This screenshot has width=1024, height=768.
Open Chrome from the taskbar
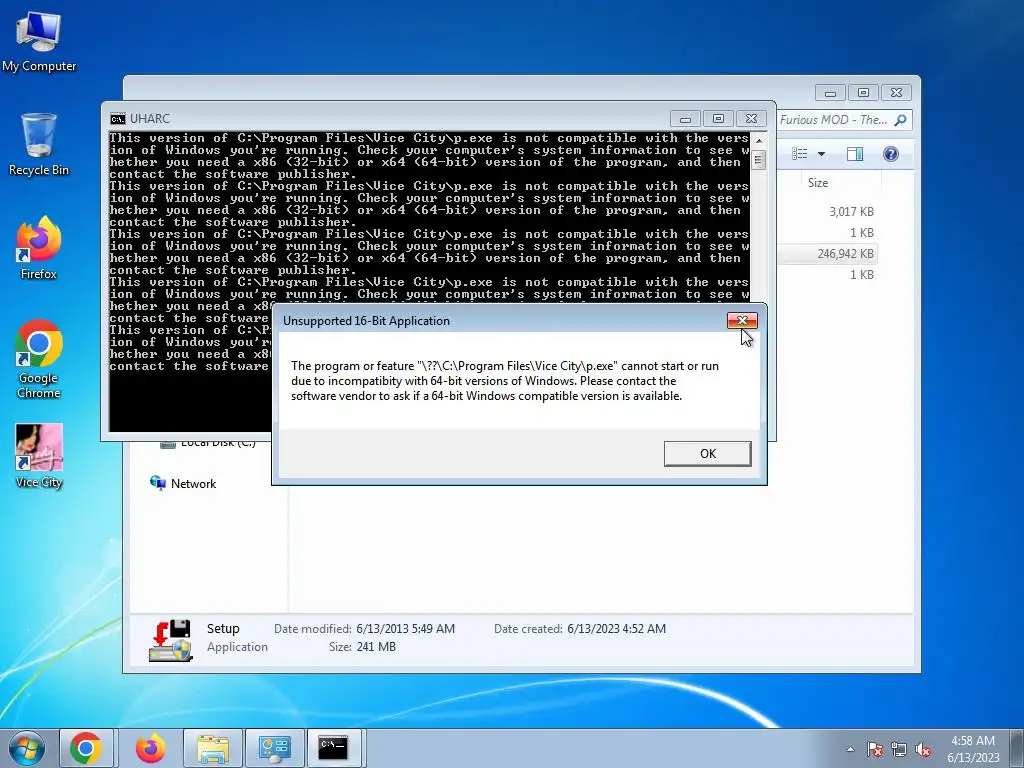pos(86,748)
